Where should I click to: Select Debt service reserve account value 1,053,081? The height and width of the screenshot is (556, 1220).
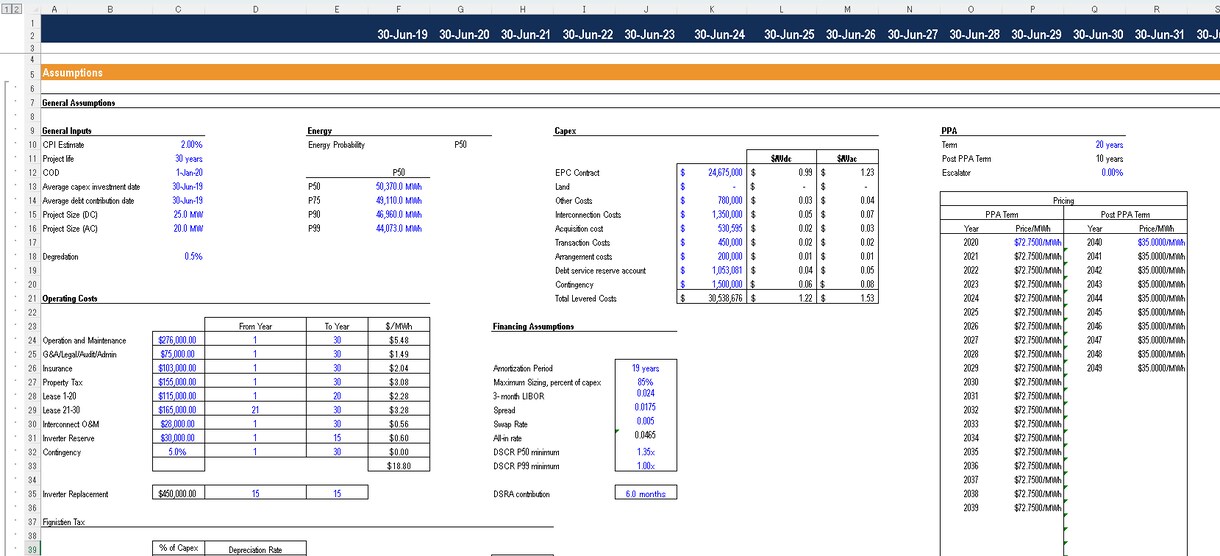(x=711, y=271)
